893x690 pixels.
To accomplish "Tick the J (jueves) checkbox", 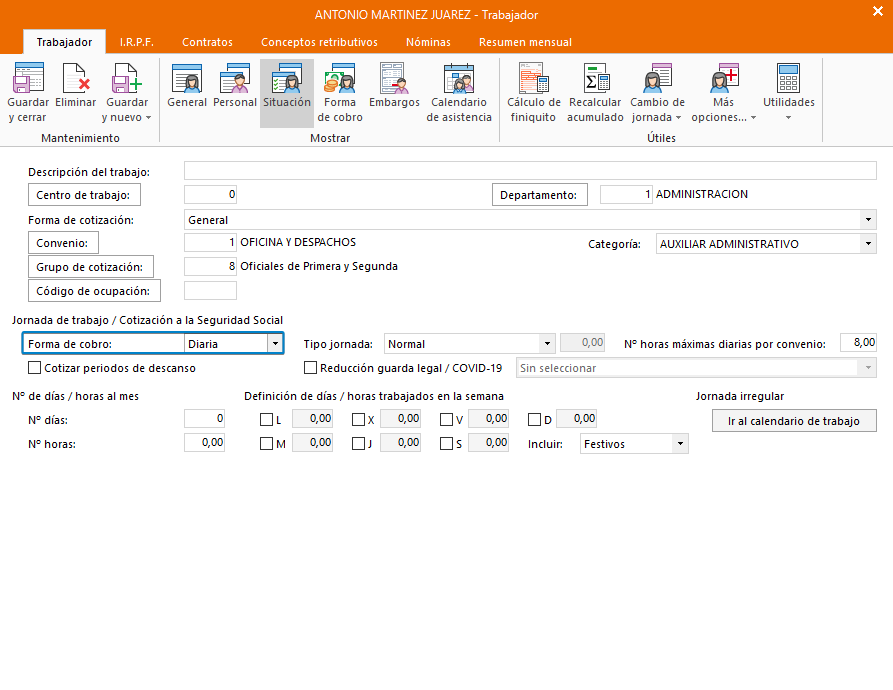I will pos(358,443).
